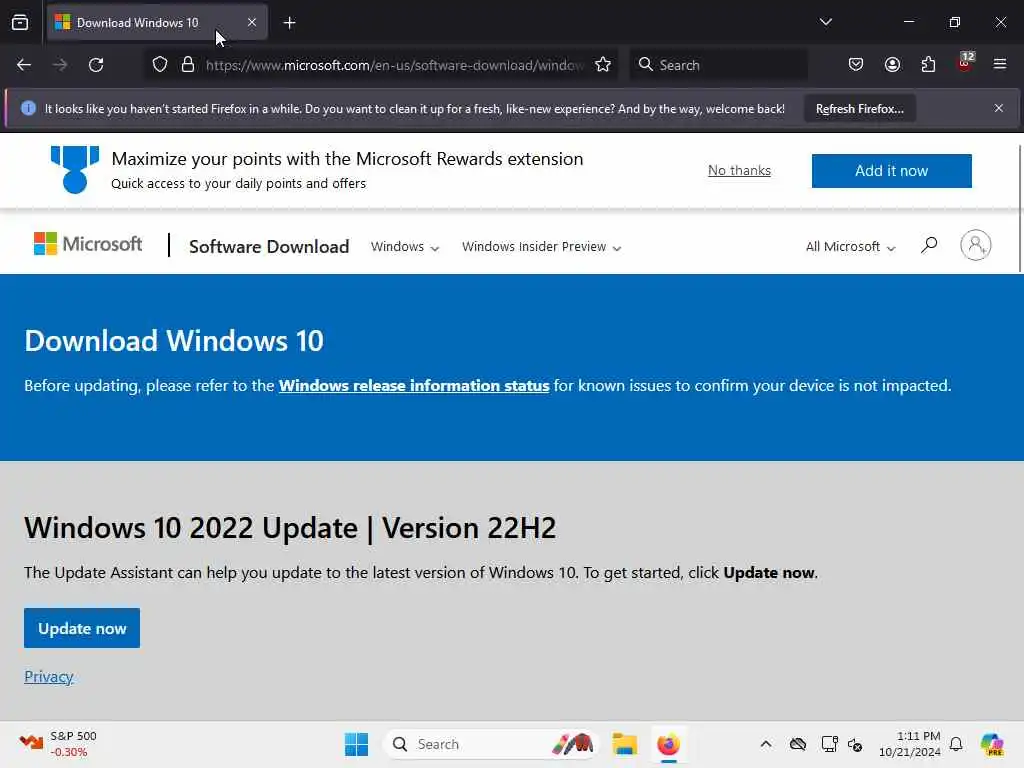Click the Update now button
Viewport: 1024px width, 768px height.
[82, 628]
